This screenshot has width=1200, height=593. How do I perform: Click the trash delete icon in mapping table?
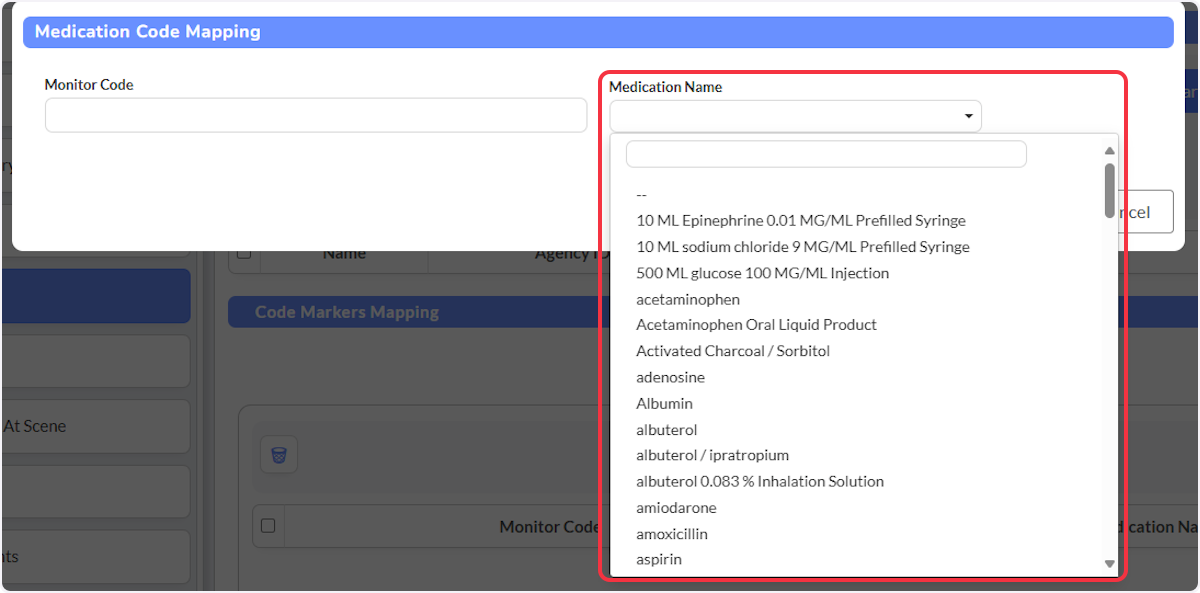pyautogui.click(x=279, y=455)
